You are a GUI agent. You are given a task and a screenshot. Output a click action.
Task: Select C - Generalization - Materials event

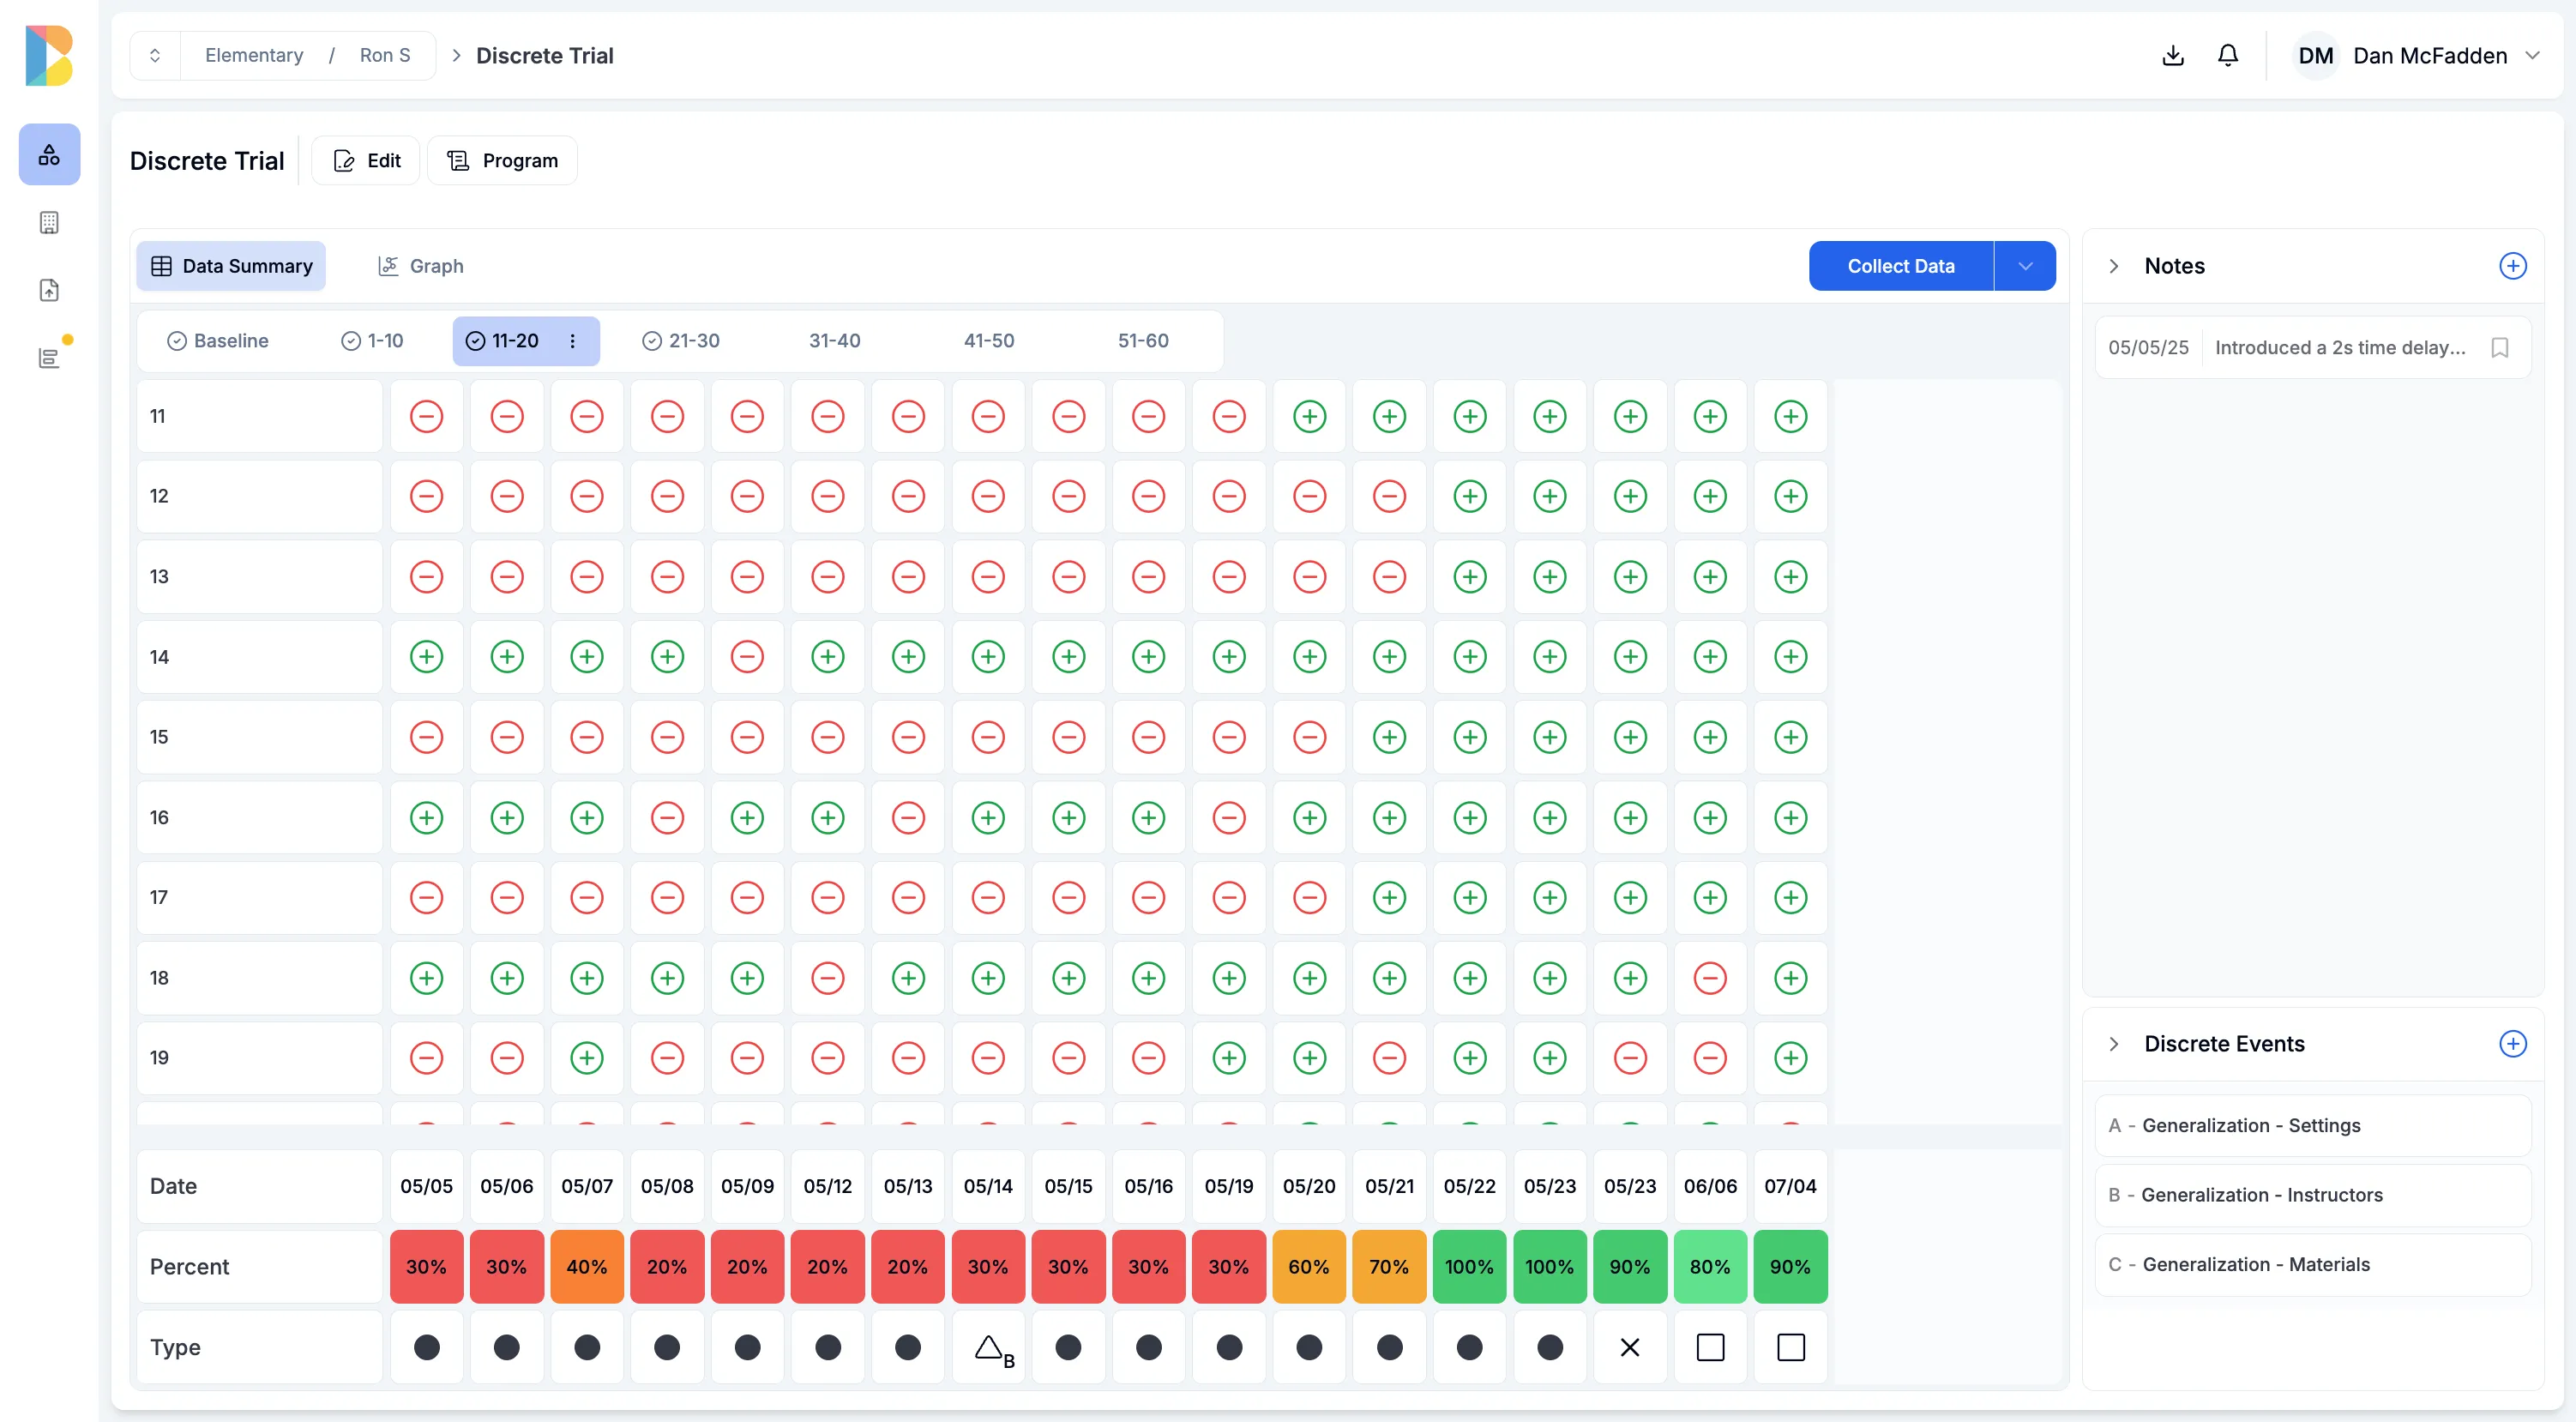click(x=2312, y=1265)
